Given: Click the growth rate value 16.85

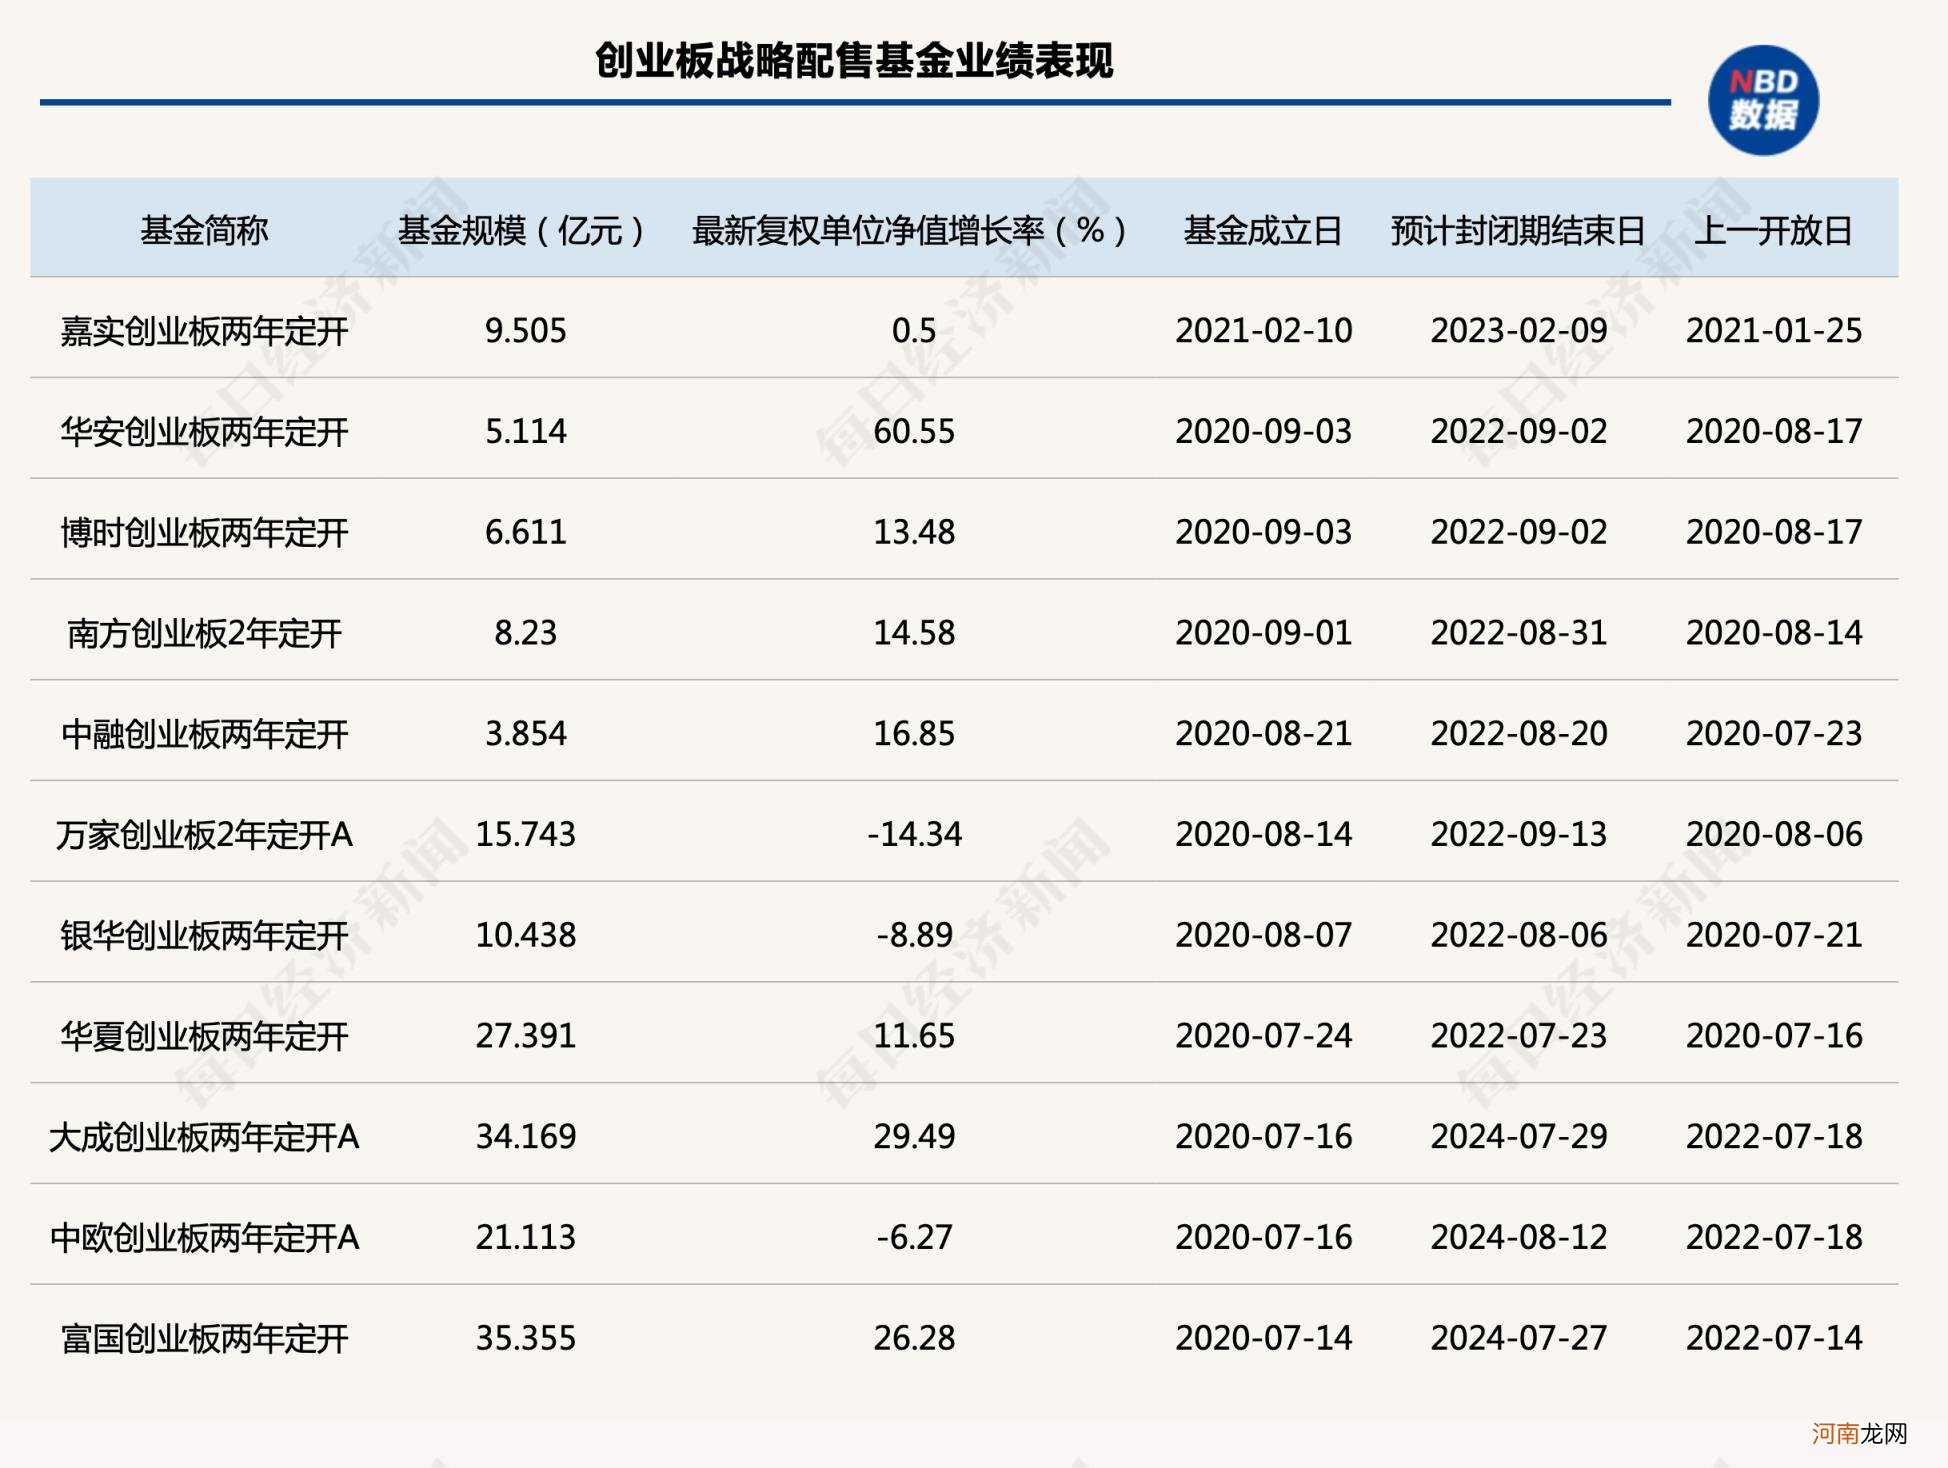Looking at the screenshot, I should (914, 734).
